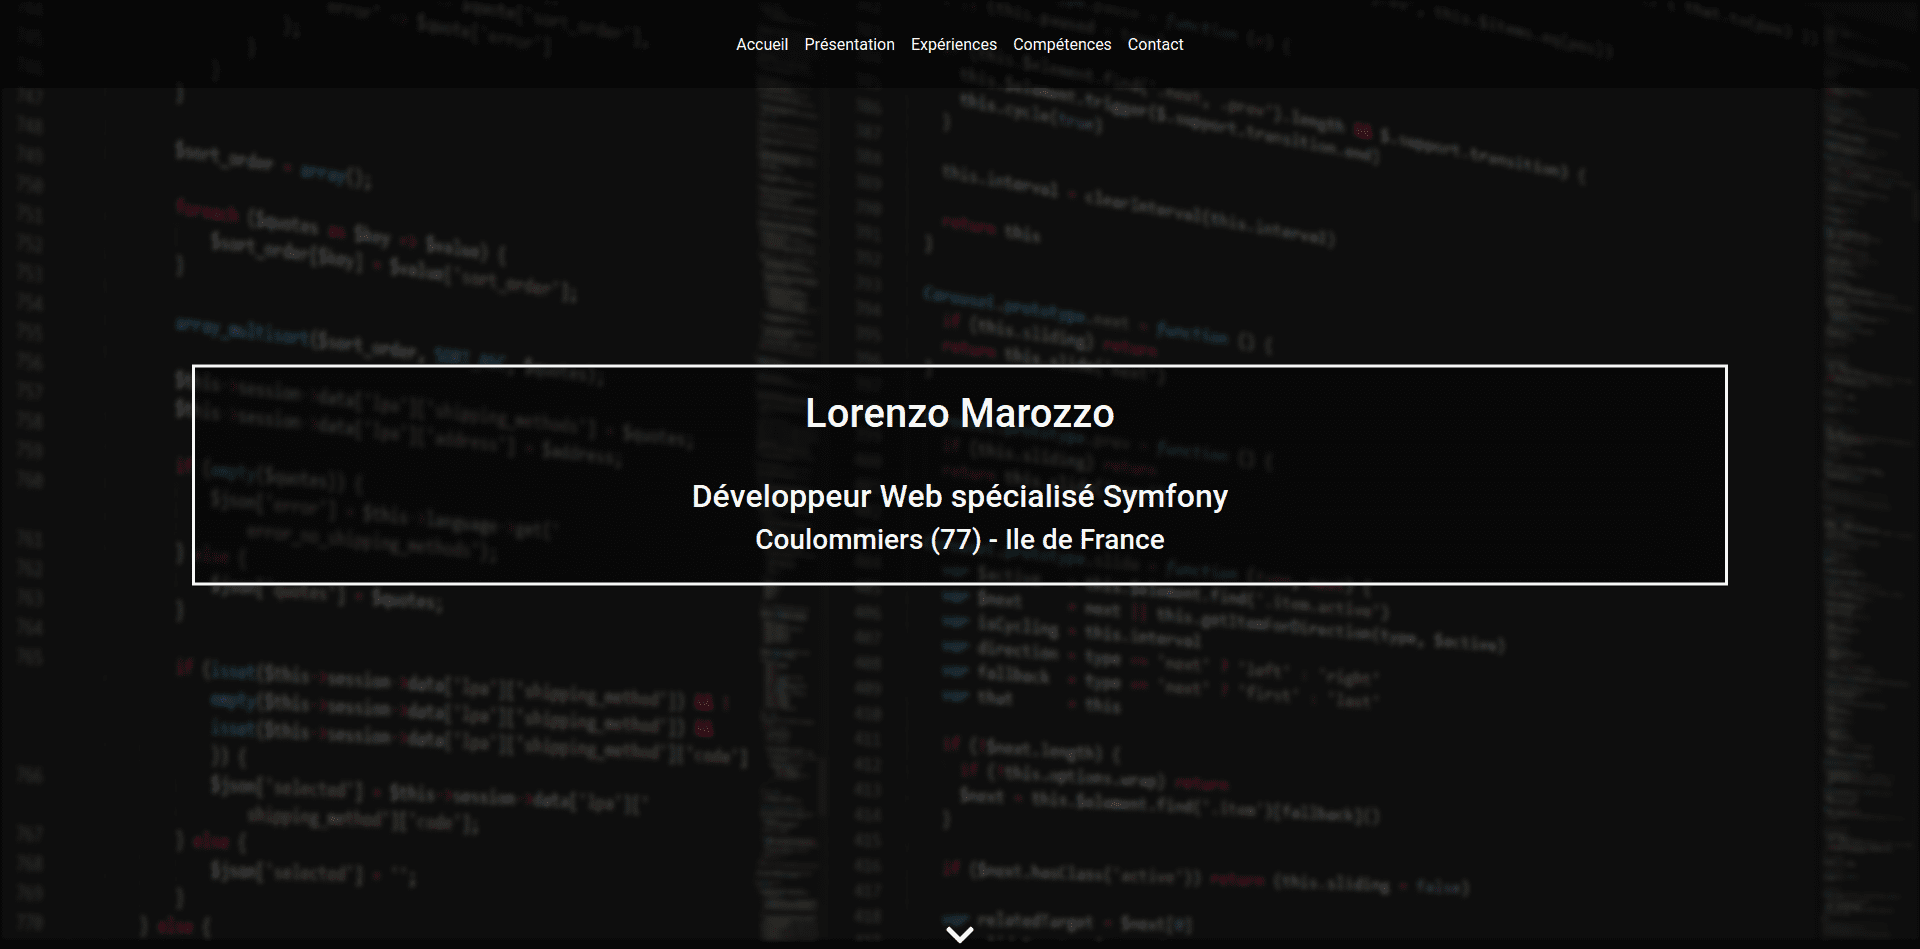The width and height of the screenshot is (1920, 949).
Task: Open the Accueil navigation link
Action: (x=761, y=44)
